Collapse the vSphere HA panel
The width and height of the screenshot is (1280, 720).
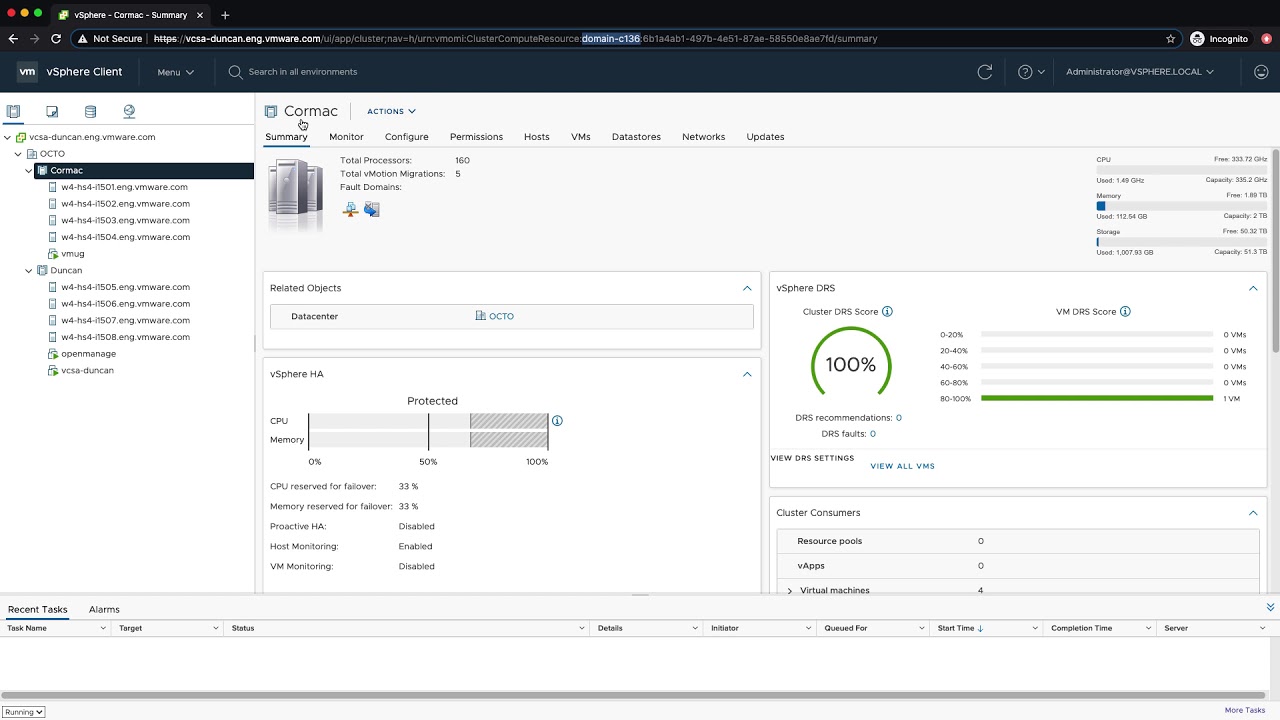click(747, 374)
